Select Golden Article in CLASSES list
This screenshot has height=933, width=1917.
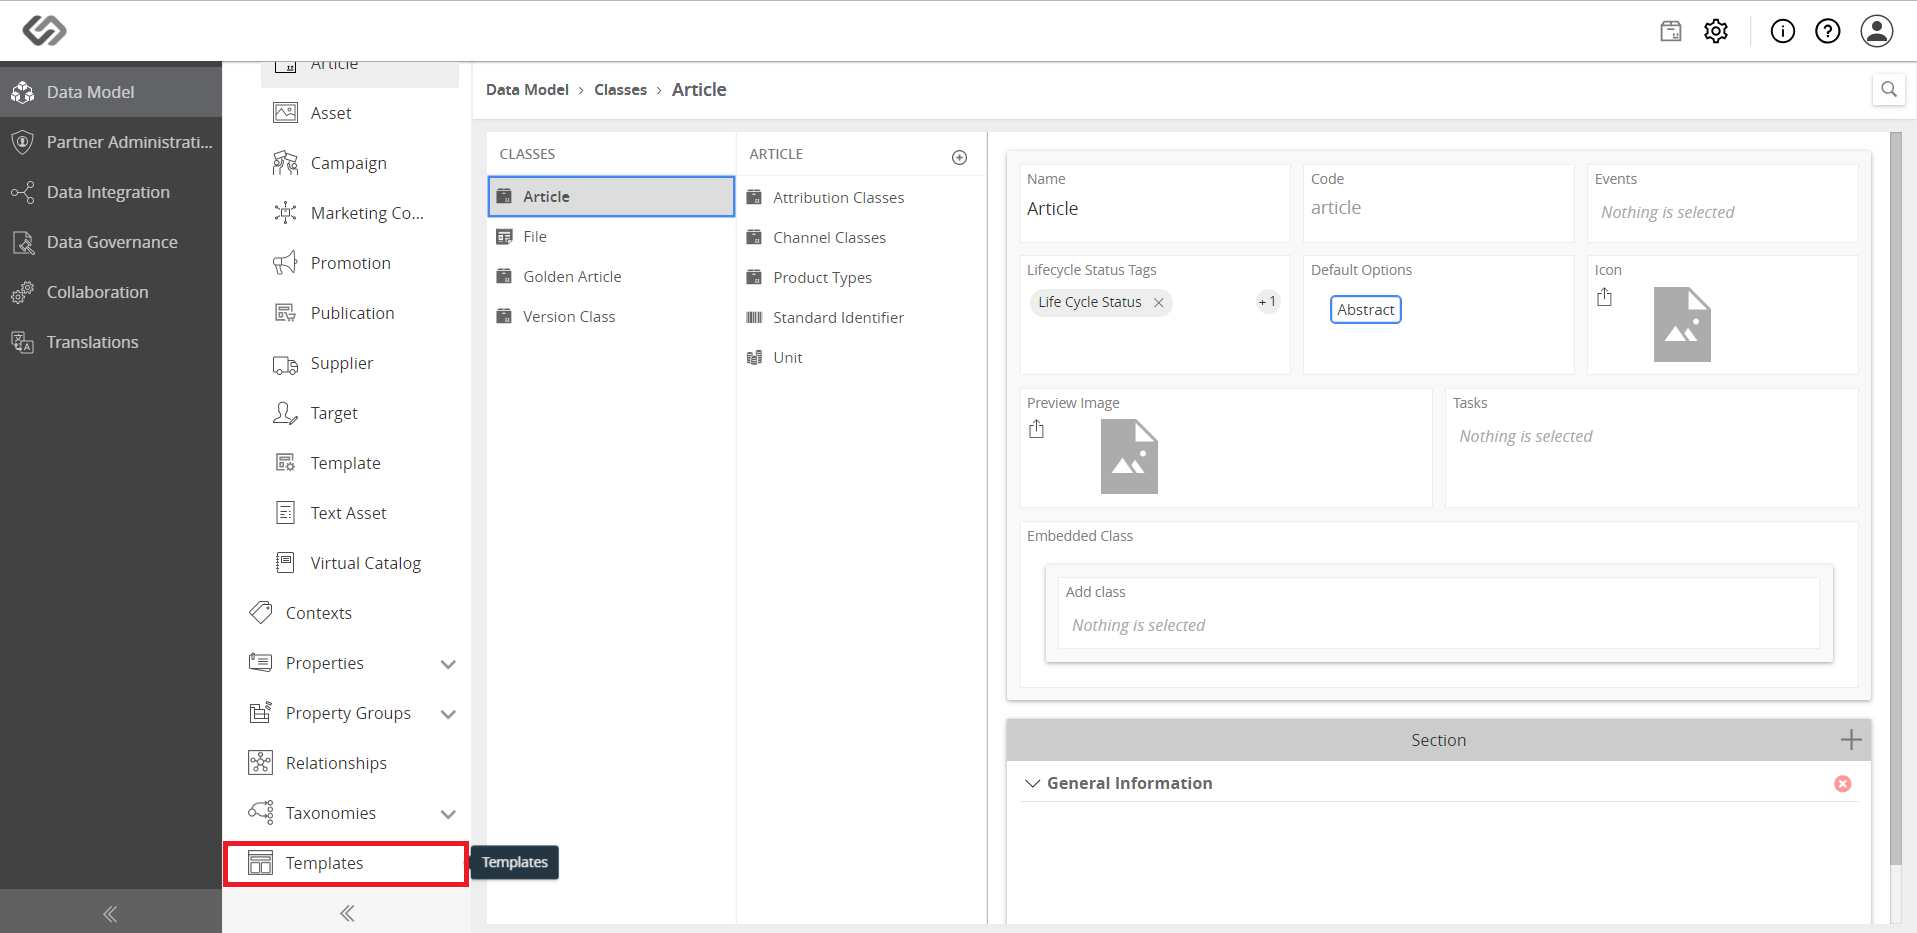tap(611, 277)
